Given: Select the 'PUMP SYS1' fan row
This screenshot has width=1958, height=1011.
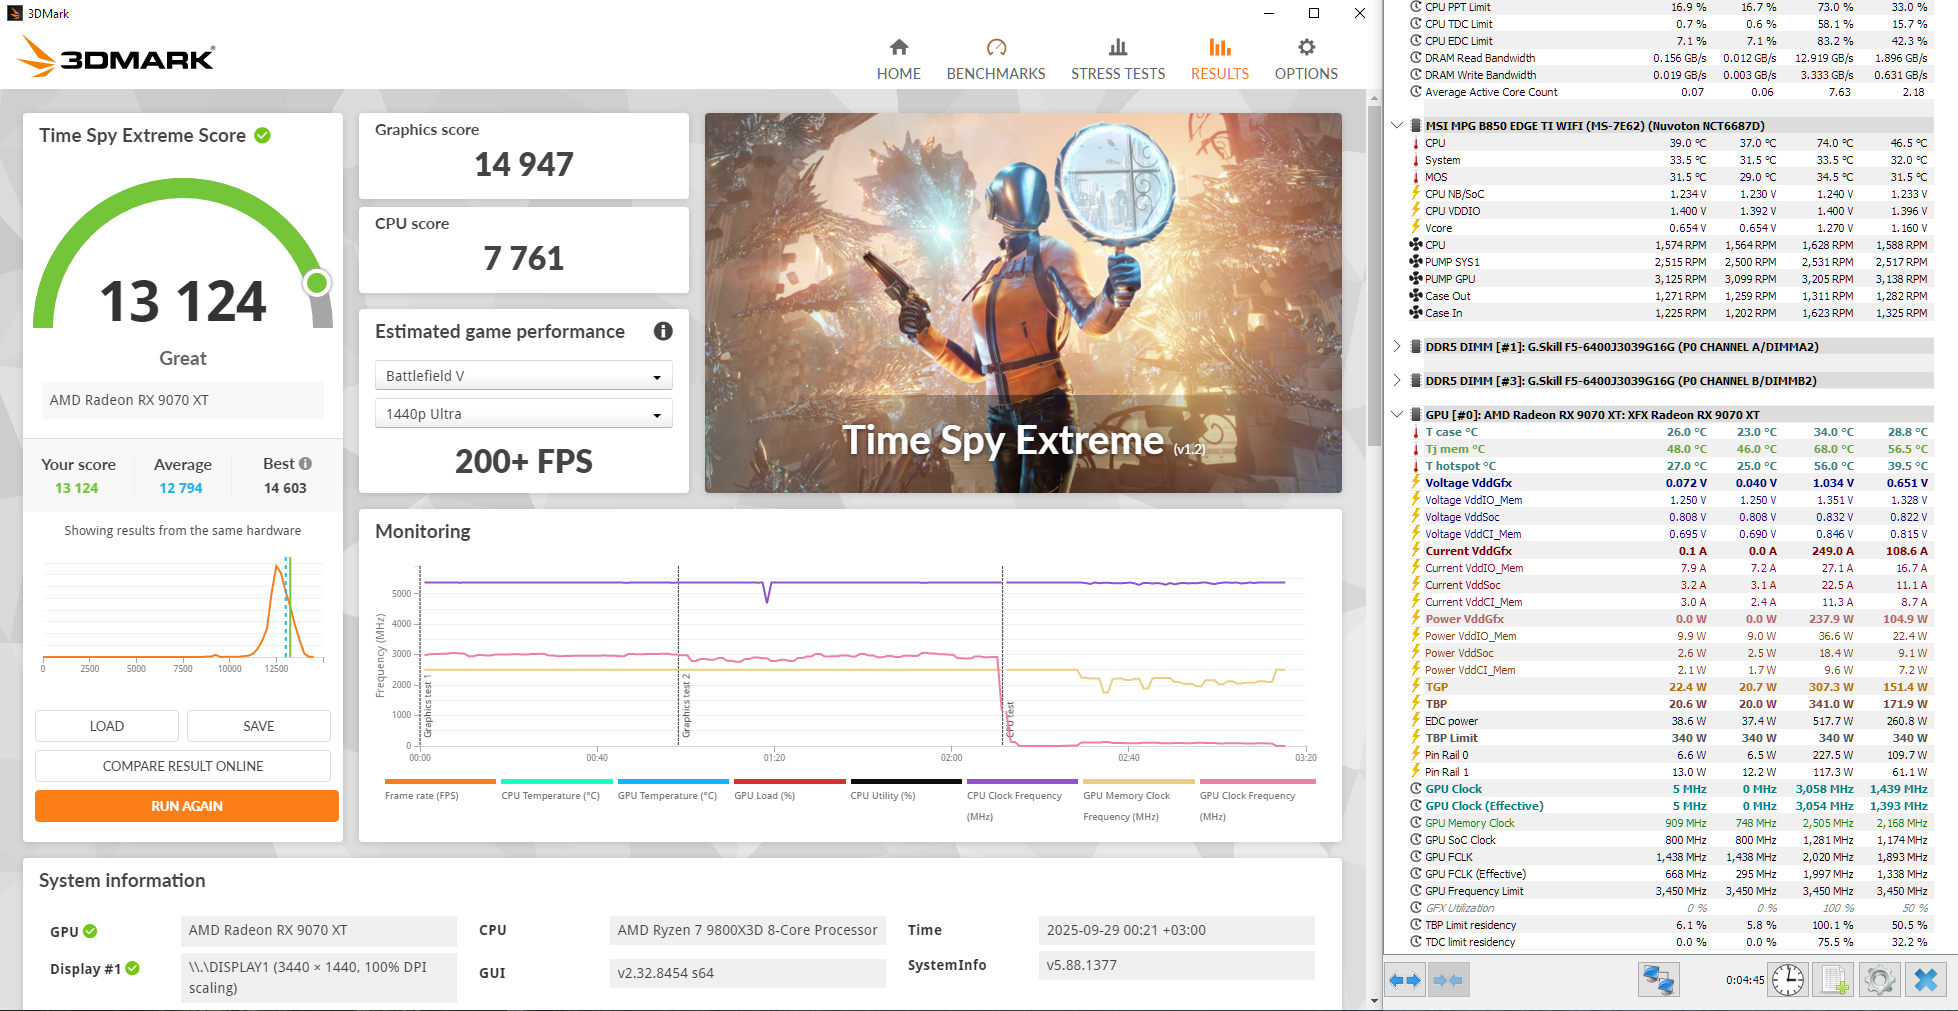Looking at the screenshot, I should tap(1671, 262).
